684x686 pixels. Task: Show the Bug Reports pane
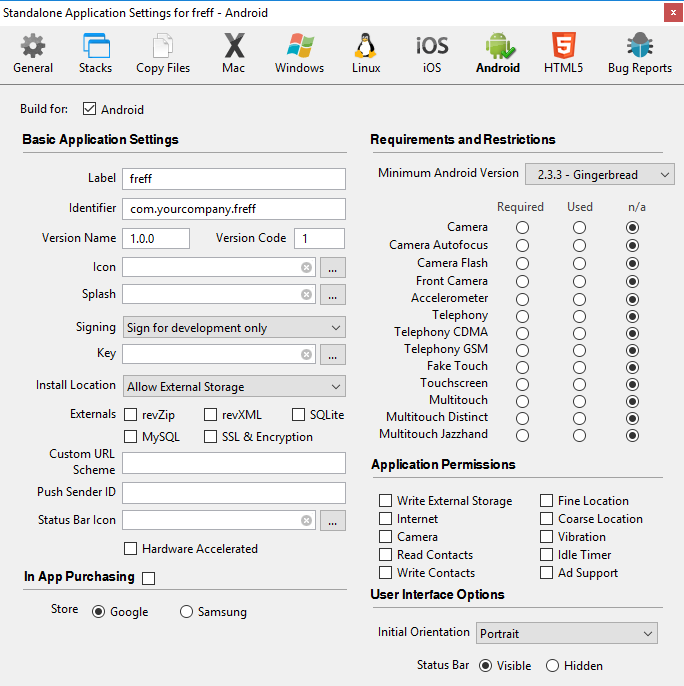click(638, 53)
